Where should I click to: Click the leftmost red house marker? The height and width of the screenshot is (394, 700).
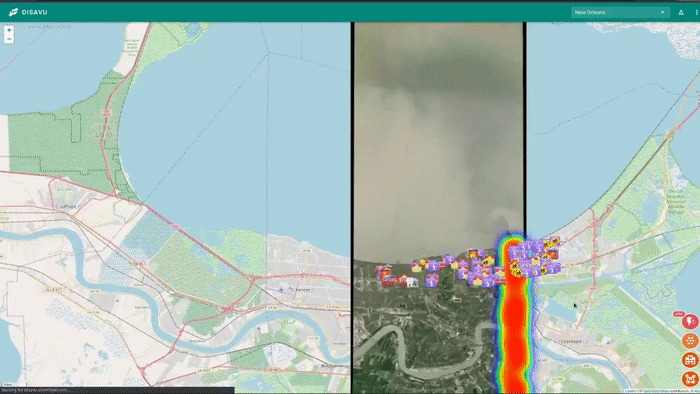382,271
